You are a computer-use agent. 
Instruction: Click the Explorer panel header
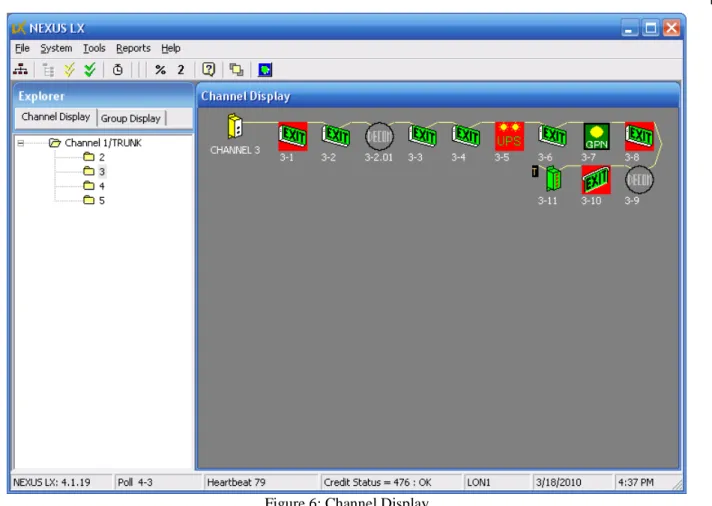(x=103, y=96)
